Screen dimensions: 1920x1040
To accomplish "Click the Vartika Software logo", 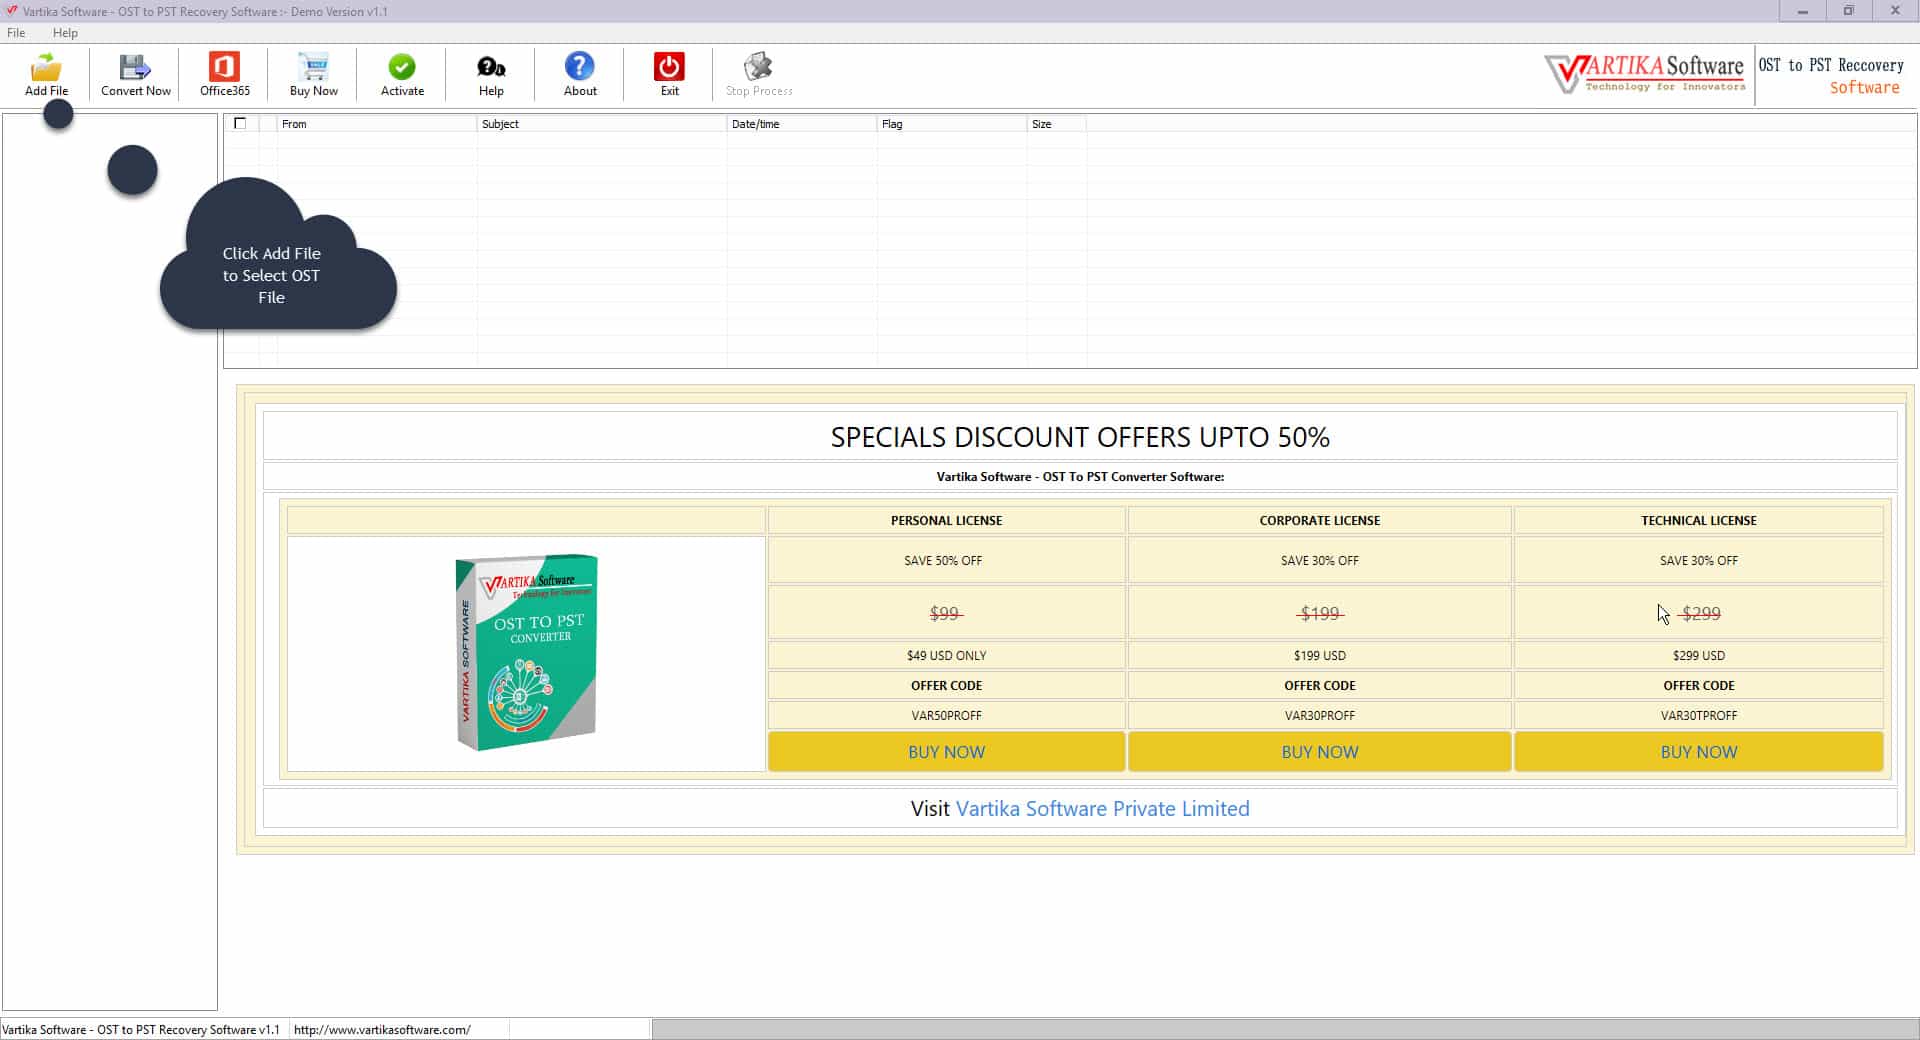I will coord(1645,73).
